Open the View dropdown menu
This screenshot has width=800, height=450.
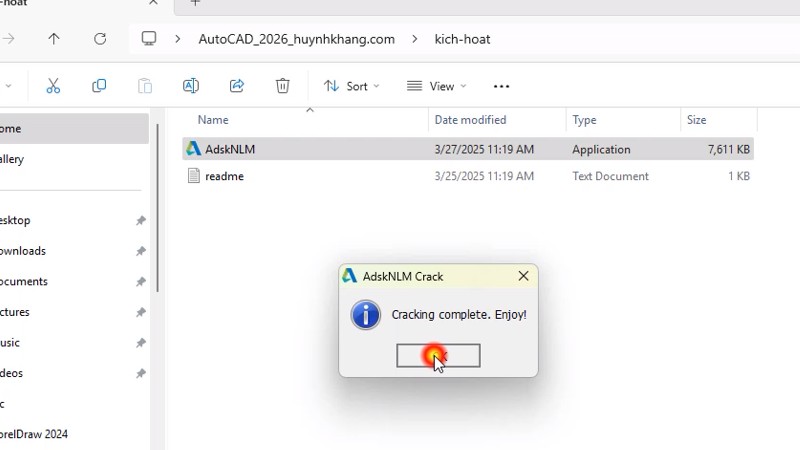(437, 86)
